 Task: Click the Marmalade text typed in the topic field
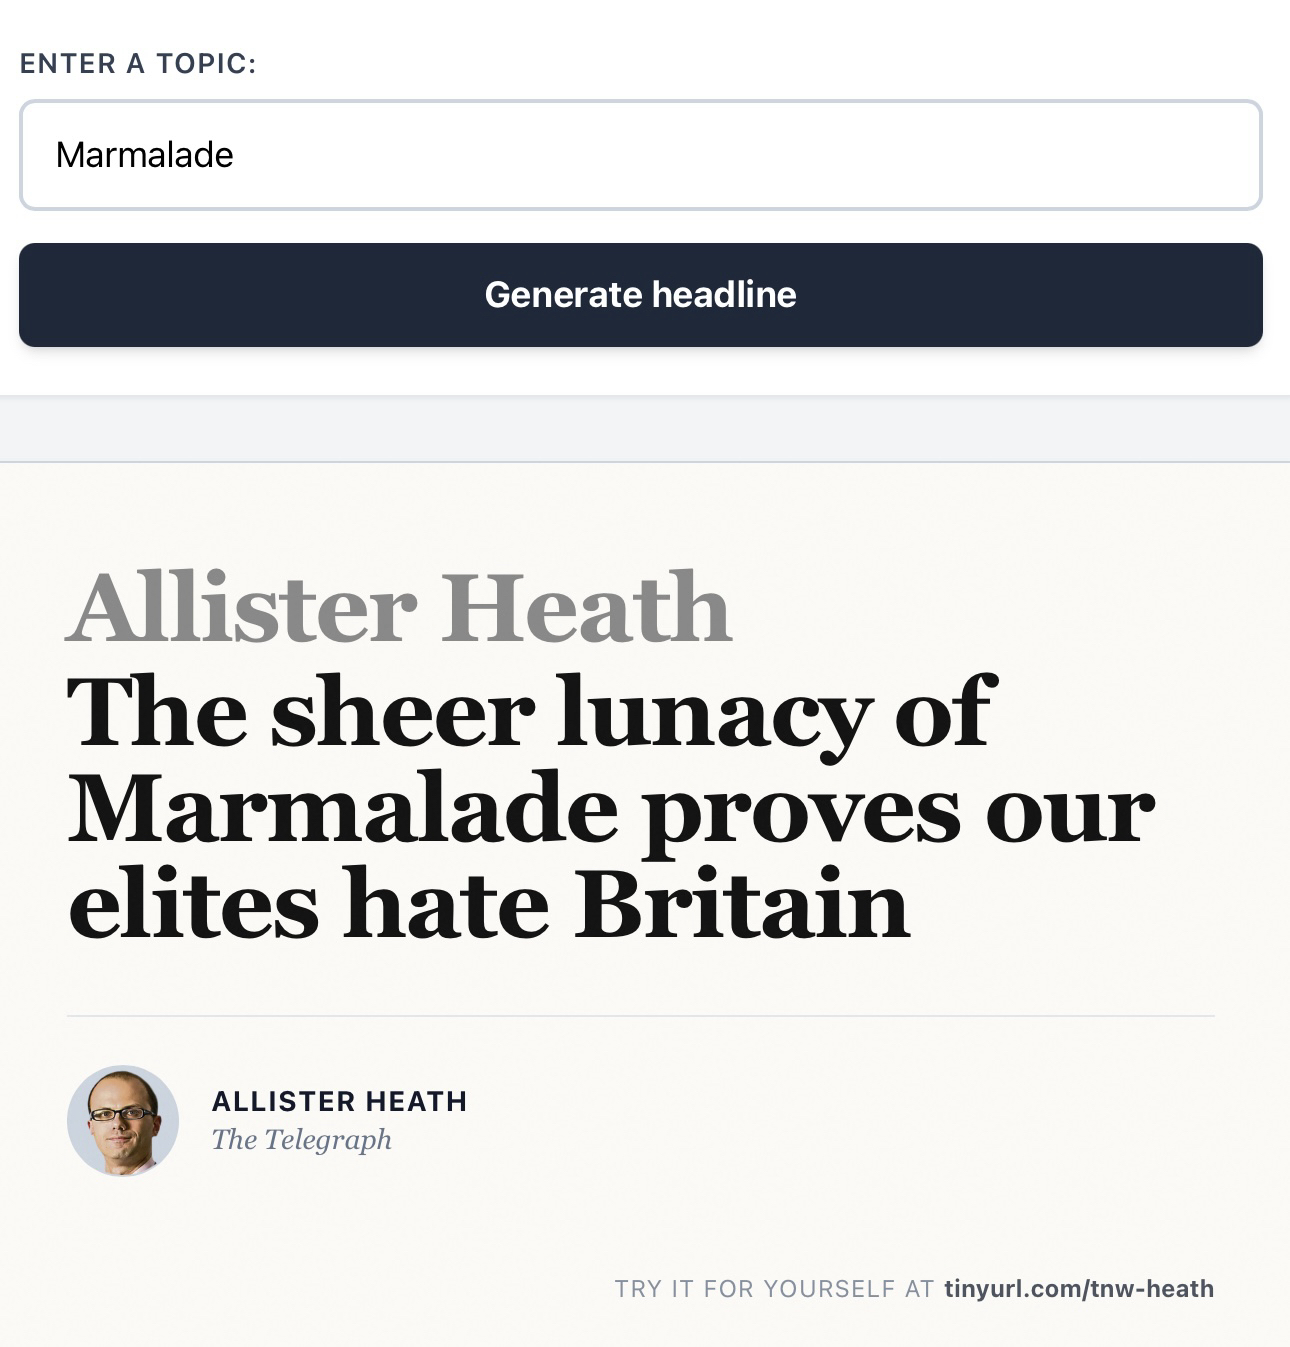(x=145, y=155)
